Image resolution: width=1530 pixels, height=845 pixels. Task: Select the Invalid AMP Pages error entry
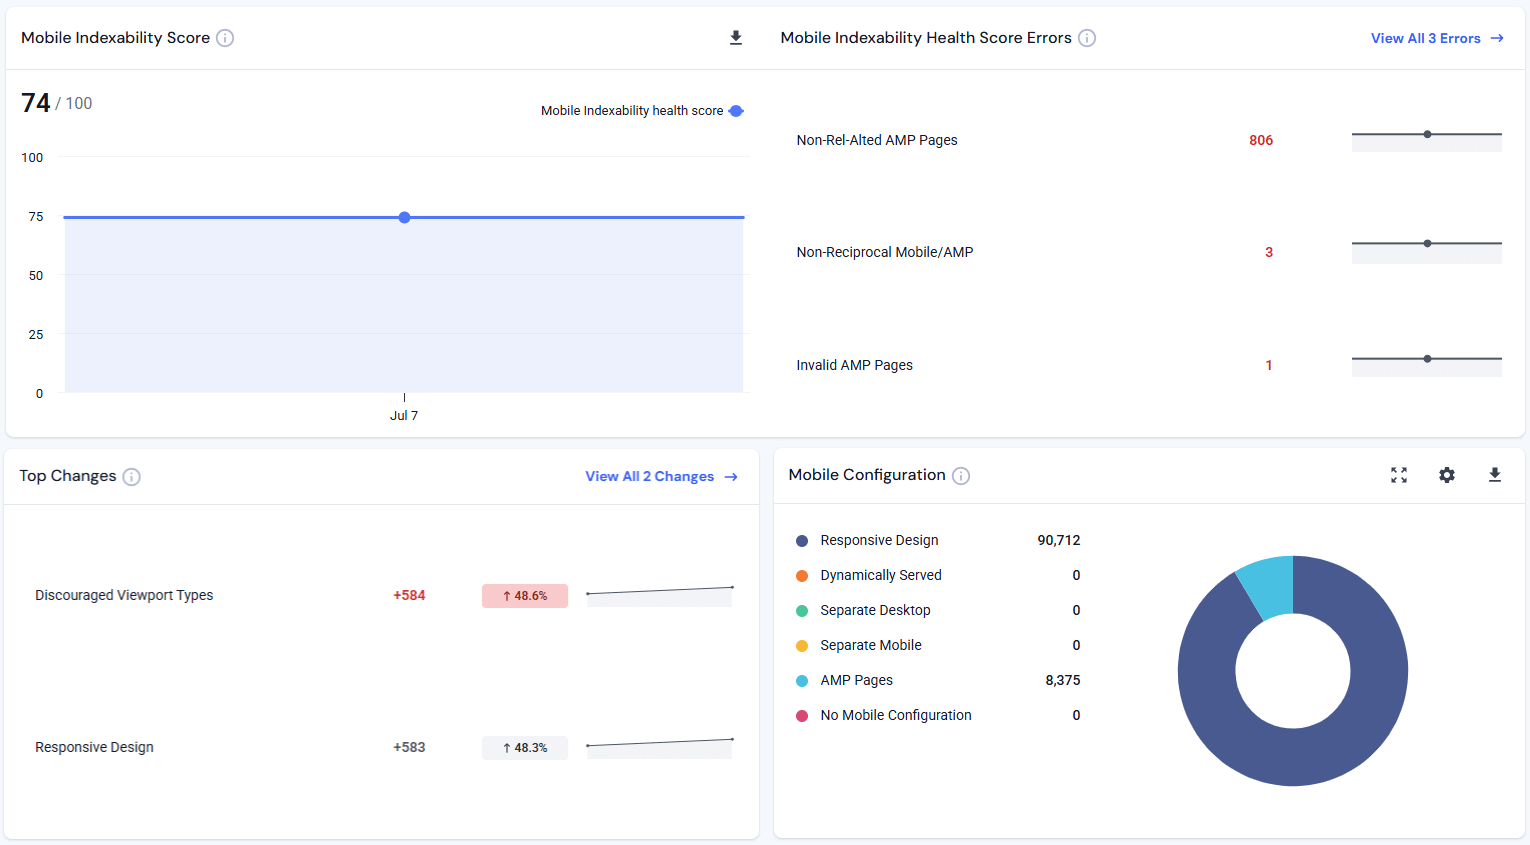coord(855,365)
